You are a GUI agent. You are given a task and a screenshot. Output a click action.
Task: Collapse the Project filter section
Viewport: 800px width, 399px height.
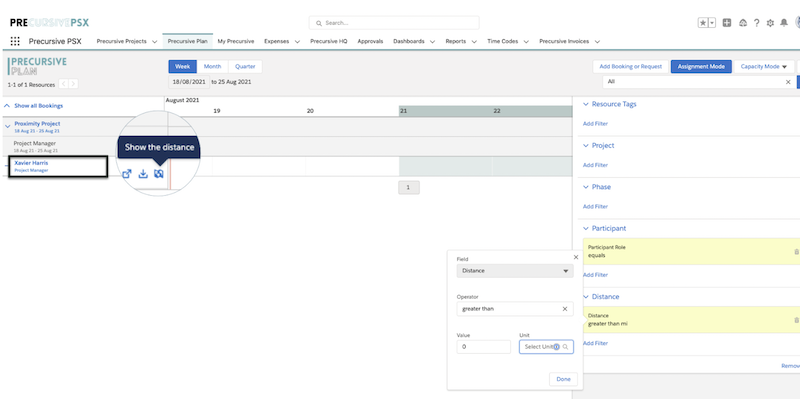click(586, 145)
